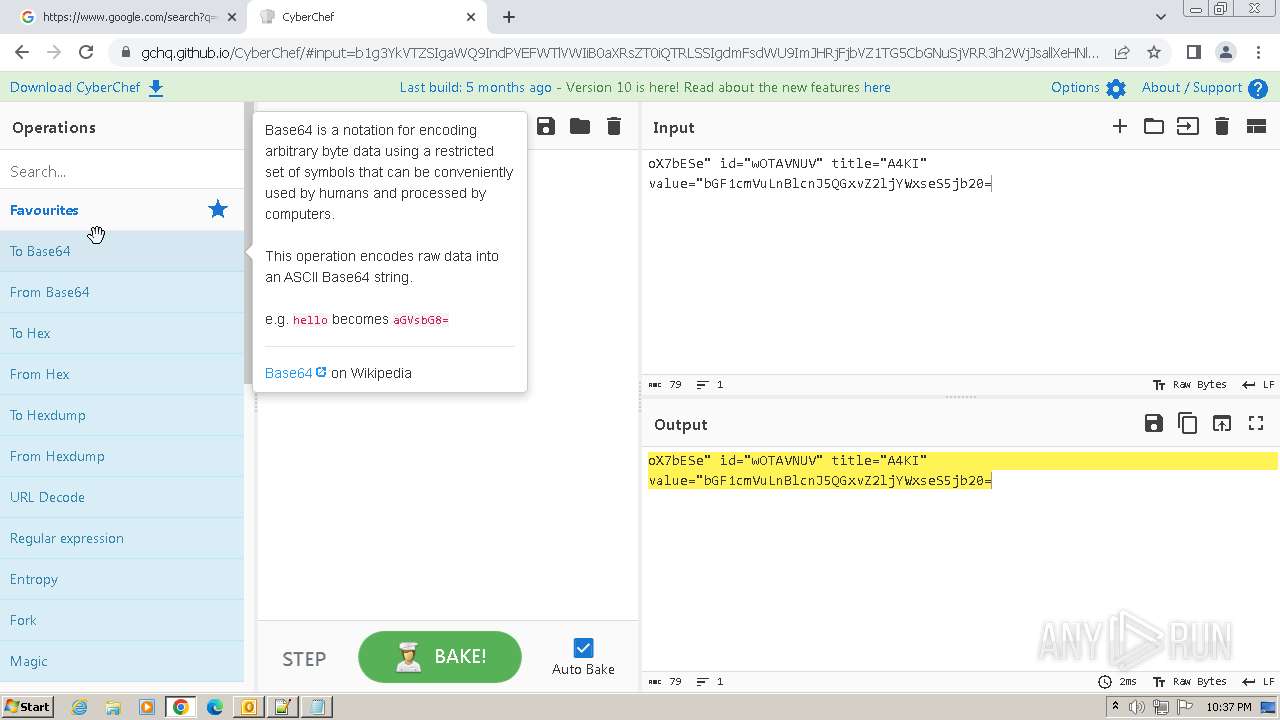Select To Hexdump operation
The height and width of the screenshot is (720, 1280).
click(x=122, y=415)
